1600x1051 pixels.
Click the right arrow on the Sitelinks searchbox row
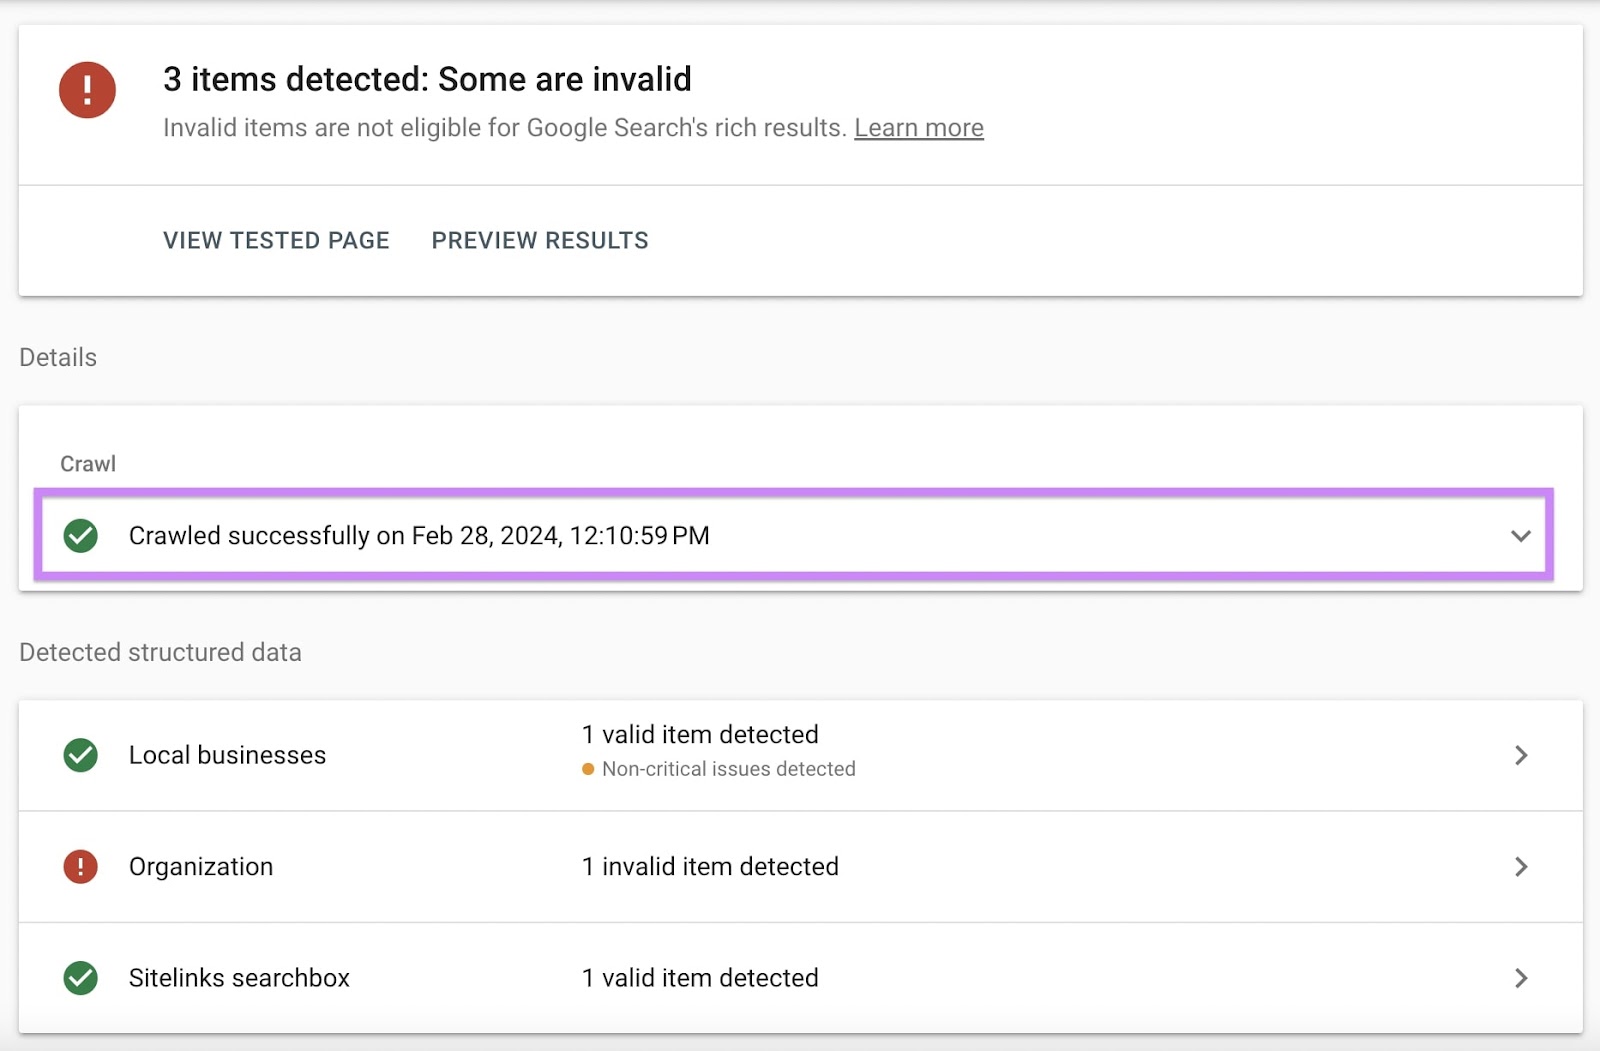point(1522,978)
